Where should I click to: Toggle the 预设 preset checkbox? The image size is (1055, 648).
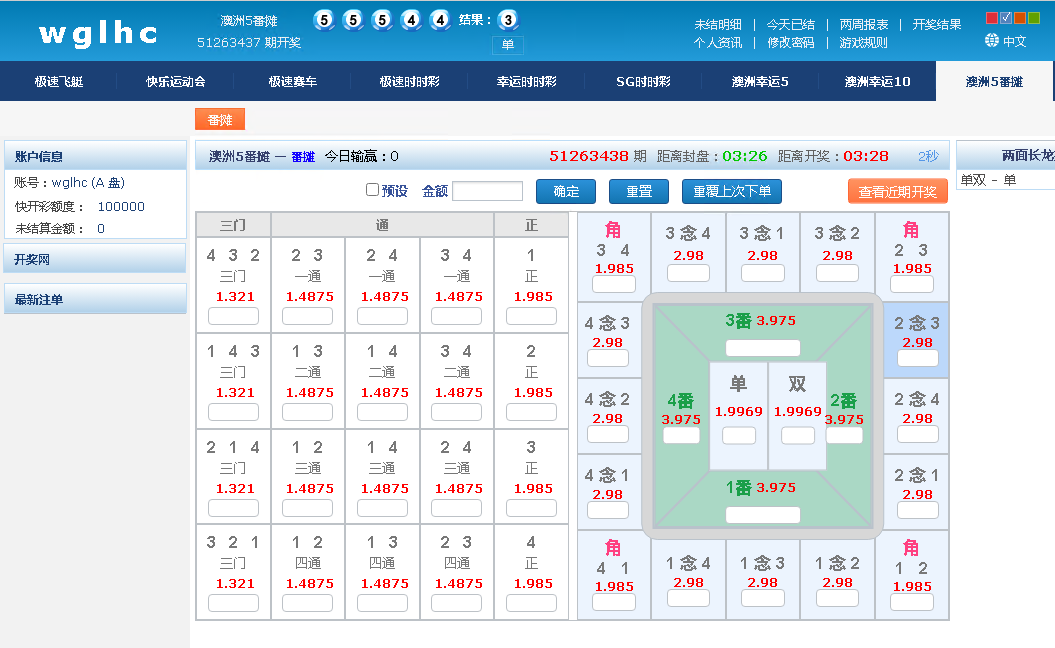[373, 190]
